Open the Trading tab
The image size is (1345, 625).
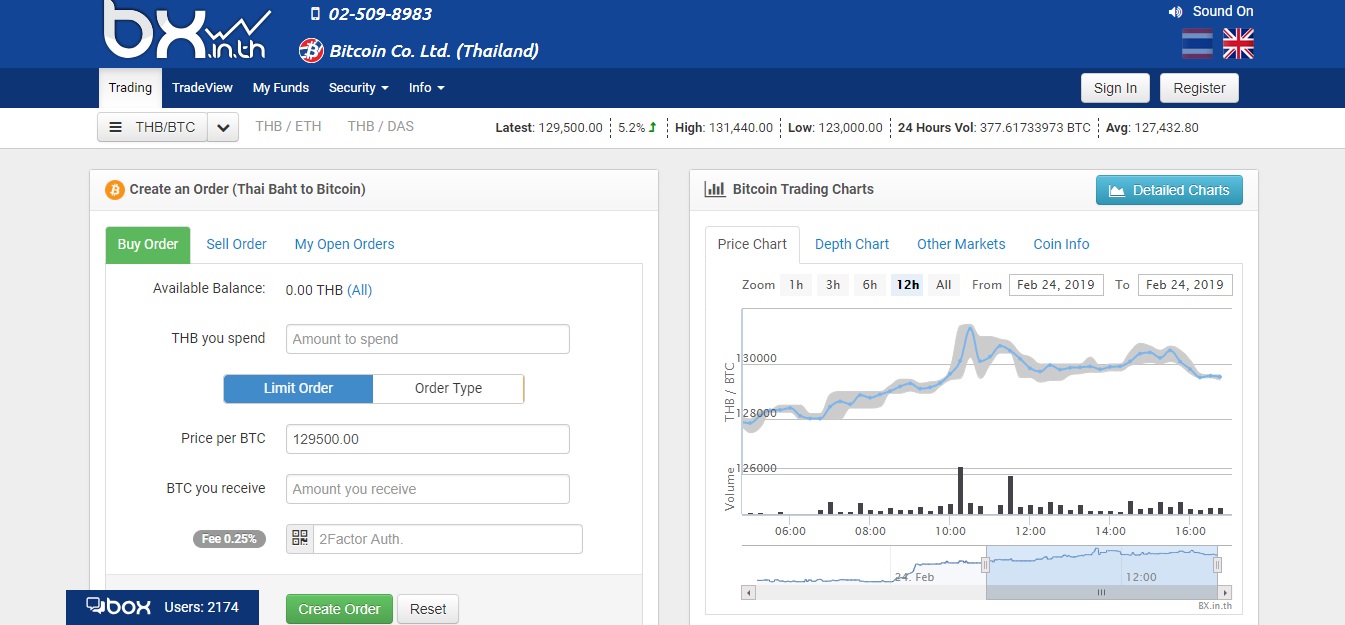coord(130,88)
